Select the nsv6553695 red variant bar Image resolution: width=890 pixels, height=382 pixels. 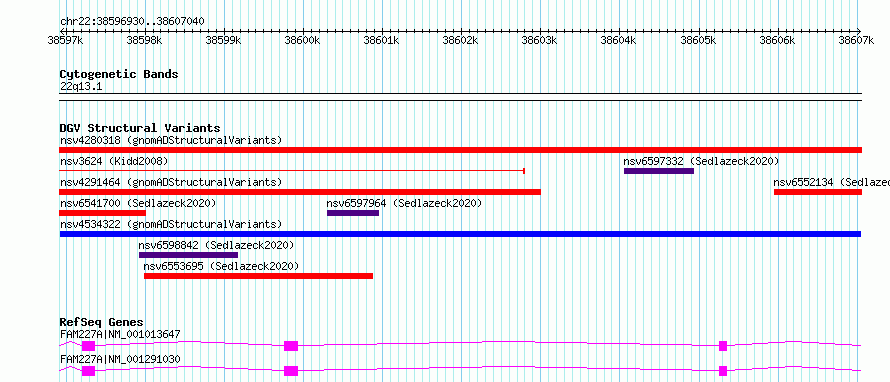258,276
